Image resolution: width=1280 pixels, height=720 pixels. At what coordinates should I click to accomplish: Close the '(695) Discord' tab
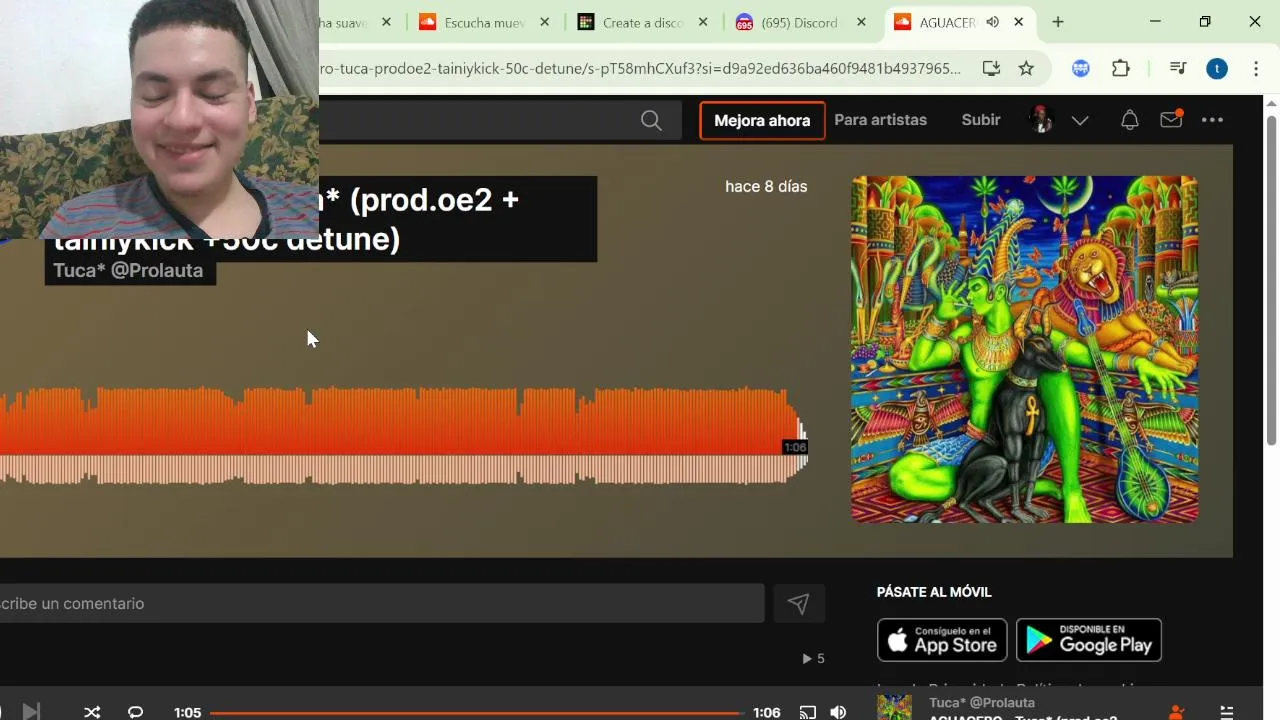click(x=861, y=22)
